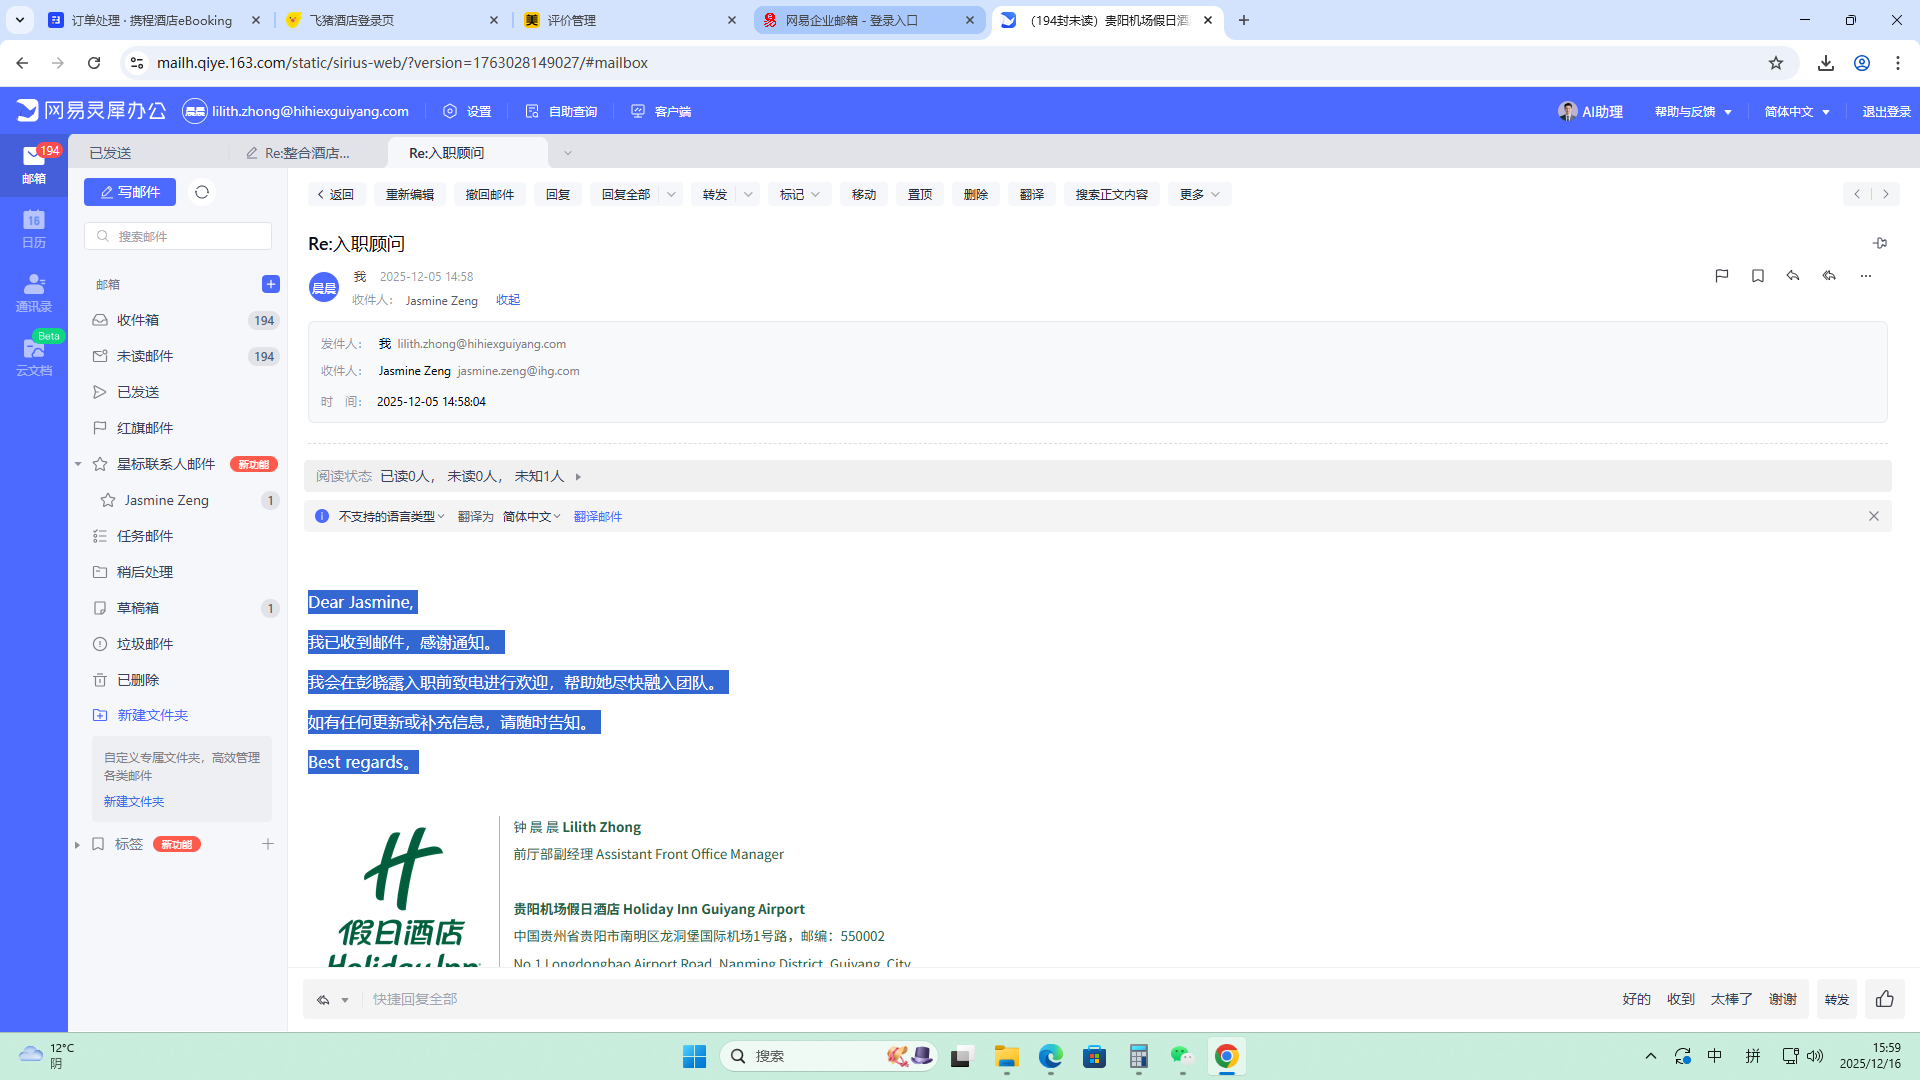
Task: Add new mailbox folder with plus icon
Action: (x=270, y=284)
